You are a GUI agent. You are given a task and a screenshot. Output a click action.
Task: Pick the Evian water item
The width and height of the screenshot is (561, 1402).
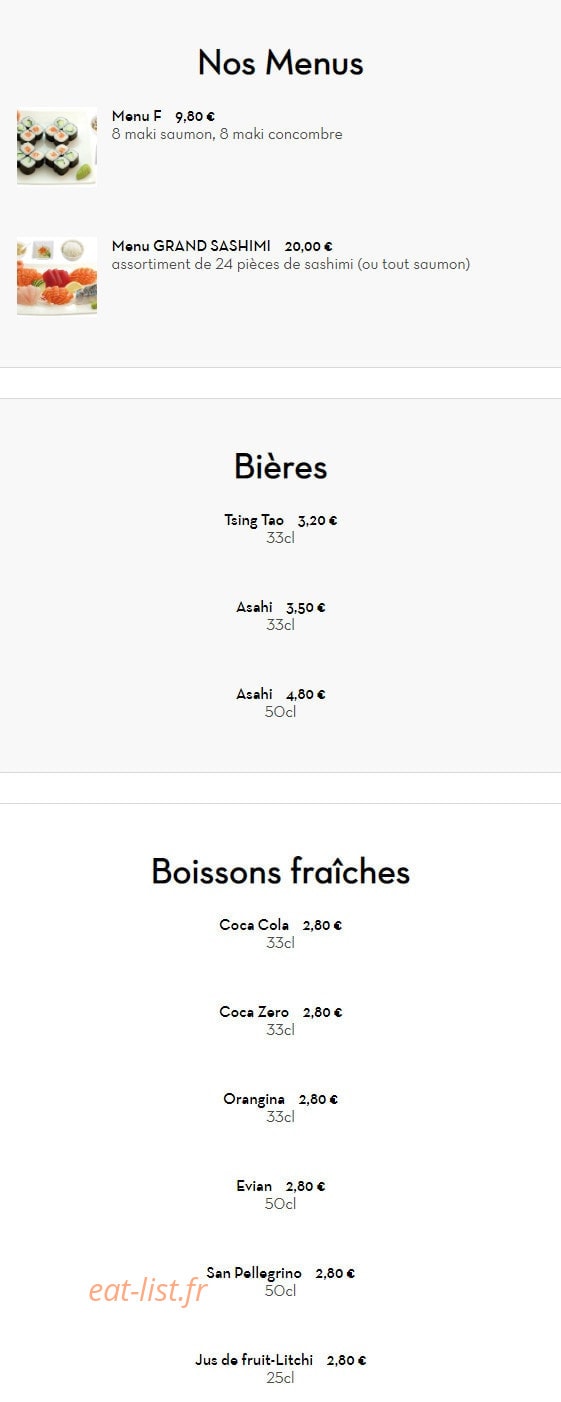pos(280,1195)
